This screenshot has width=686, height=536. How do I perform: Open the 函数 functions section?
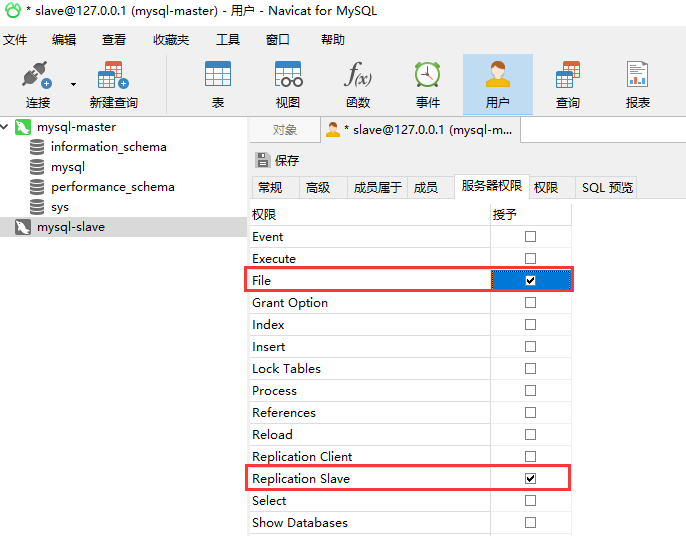coord(358,85)
